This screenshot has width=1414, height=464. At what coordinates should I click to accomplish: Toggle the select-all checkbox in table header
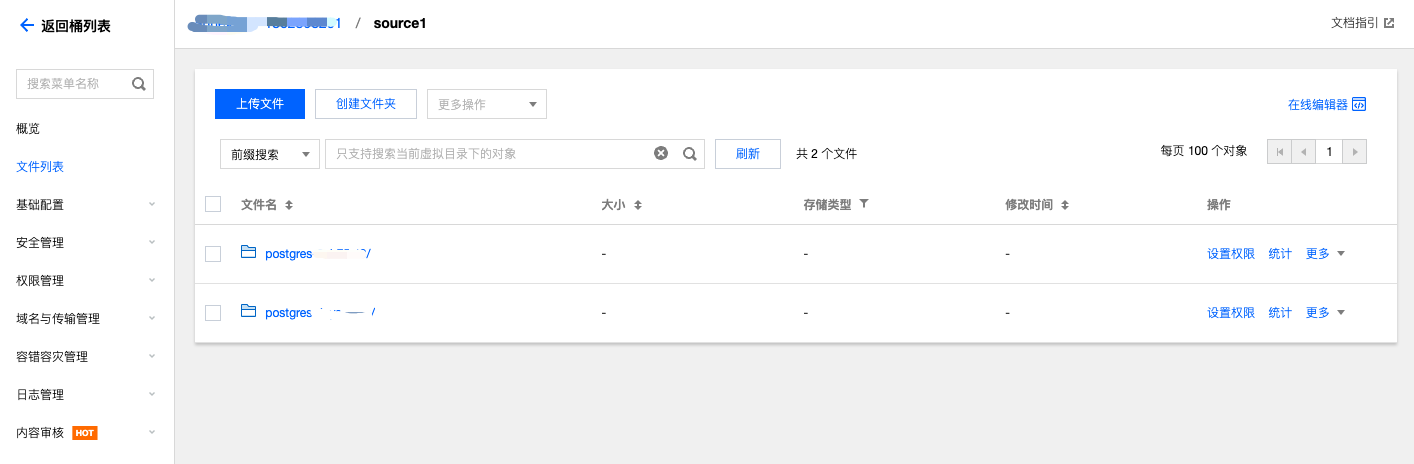213,204
